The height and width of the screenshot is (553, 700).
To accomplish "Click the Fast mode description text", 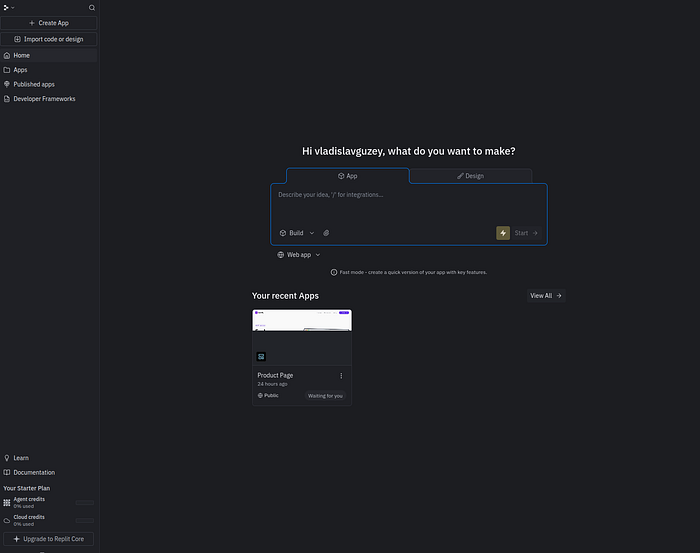I will pos(413,272).
